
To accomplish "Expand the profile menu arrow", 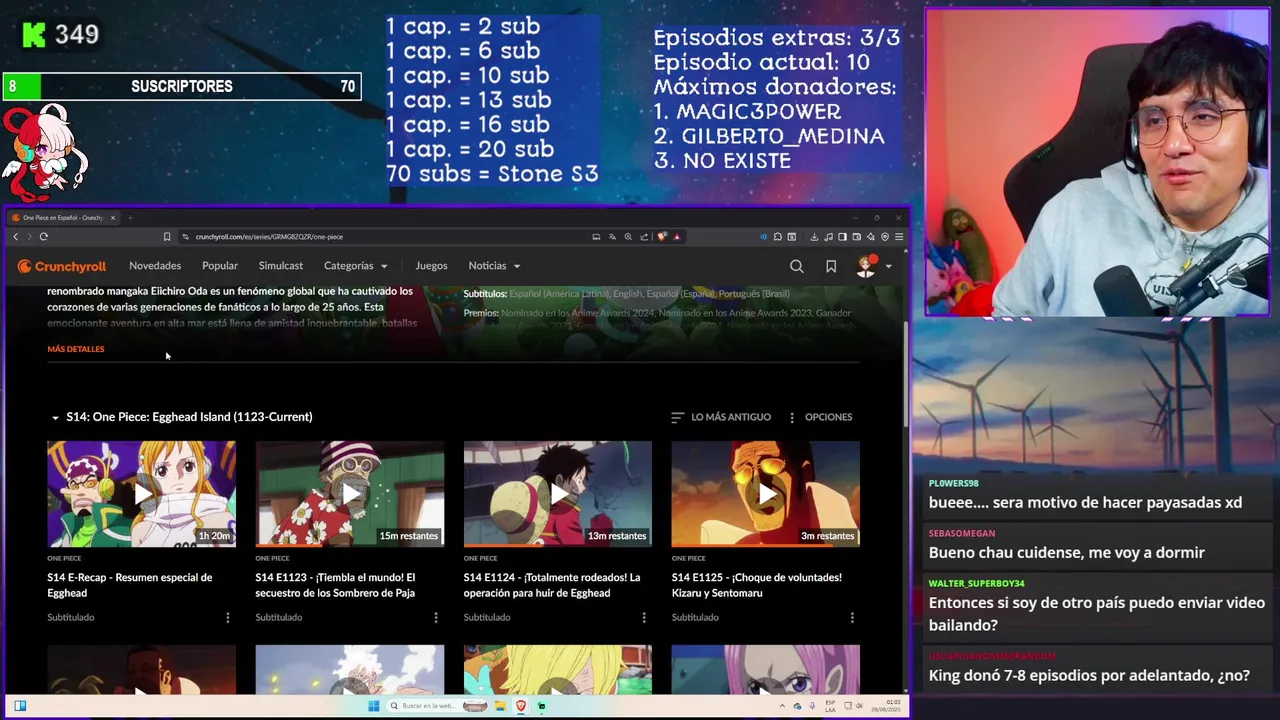I will (888, 267).
